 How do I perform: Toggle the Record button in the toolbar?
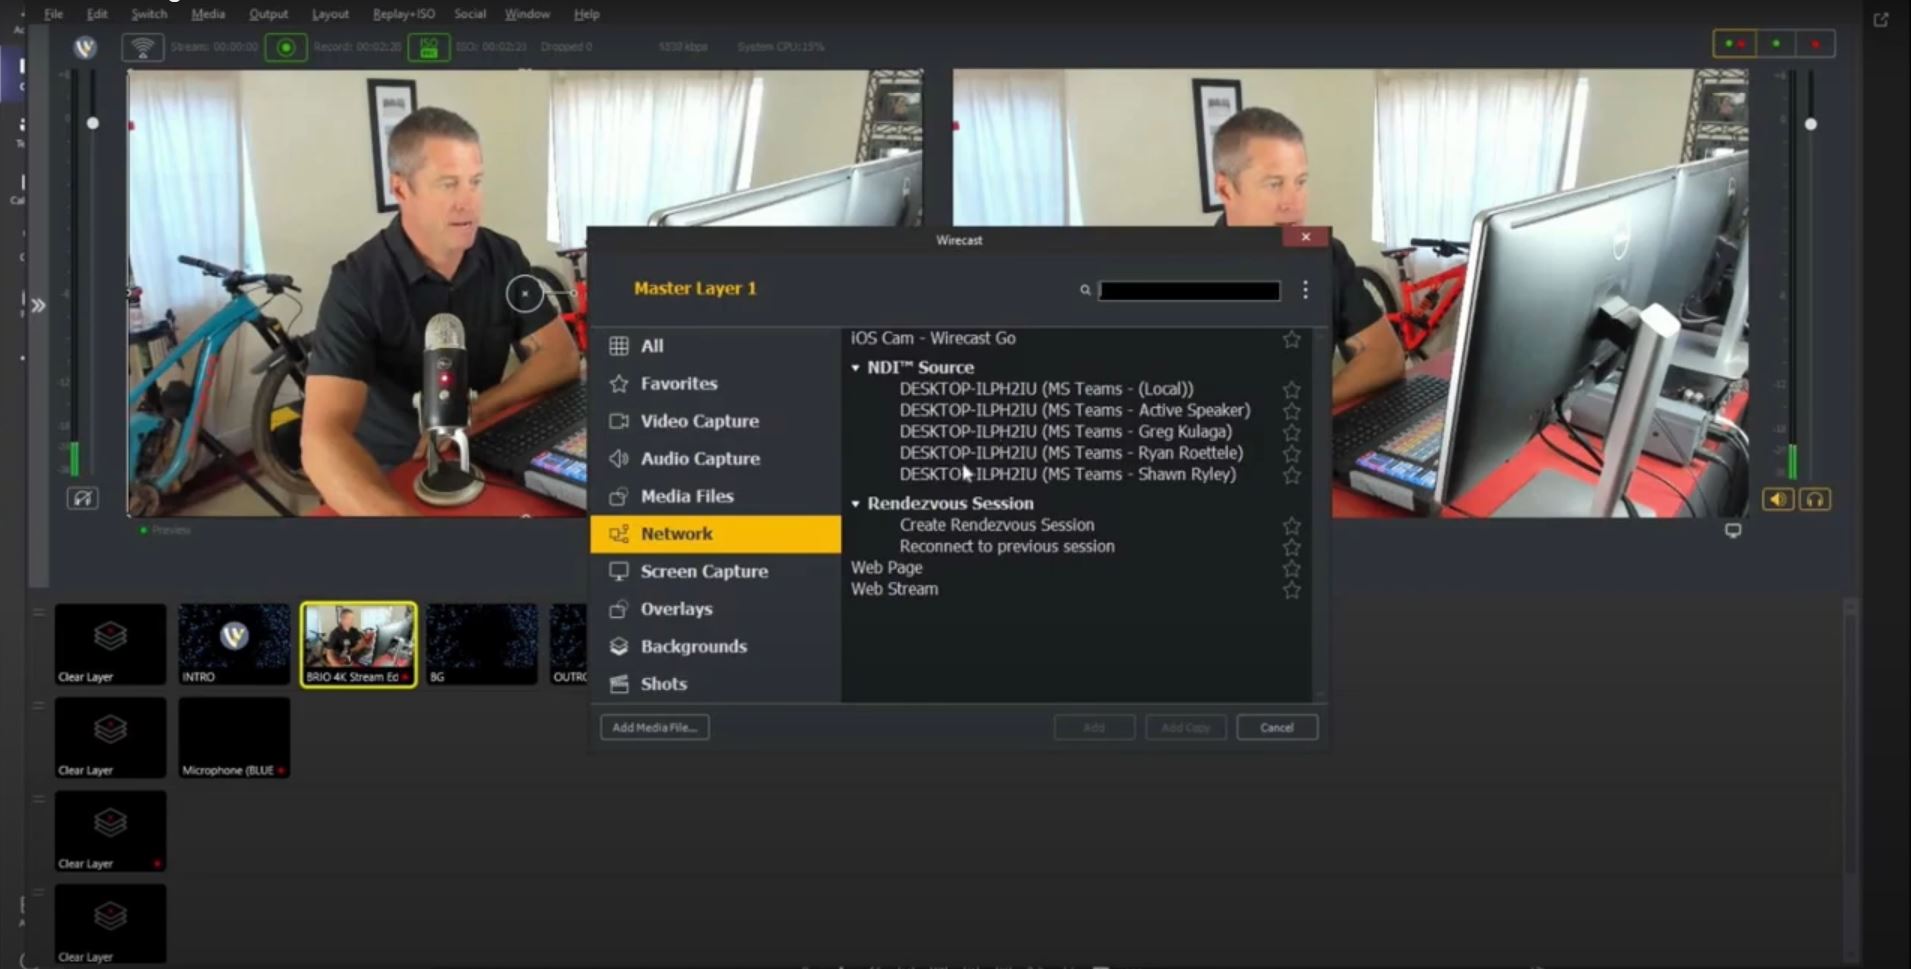[286, 46]
